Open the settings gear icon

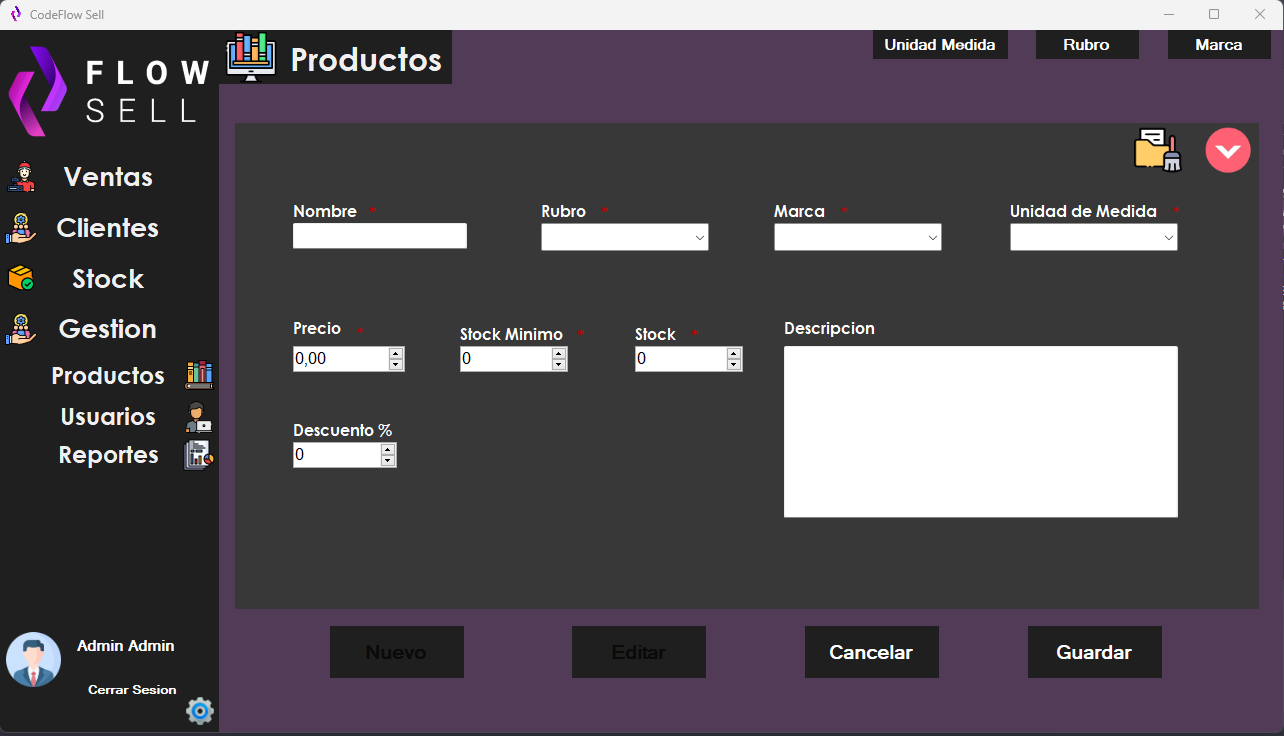pos(199,711)
